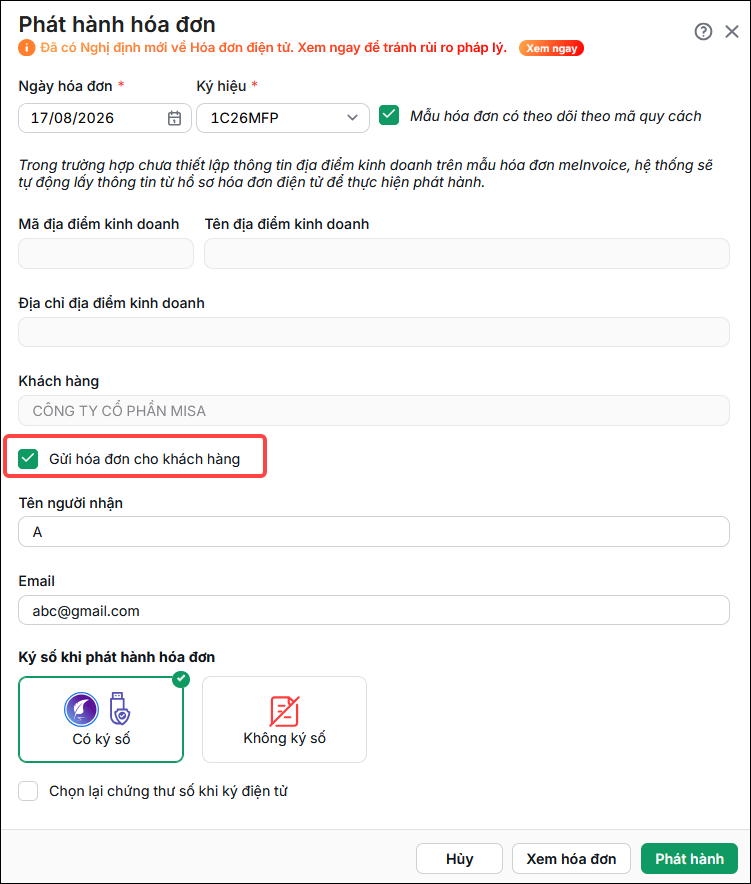Click the USB token shield icon
The image size is (751, 884).
[x=119, y=708]
